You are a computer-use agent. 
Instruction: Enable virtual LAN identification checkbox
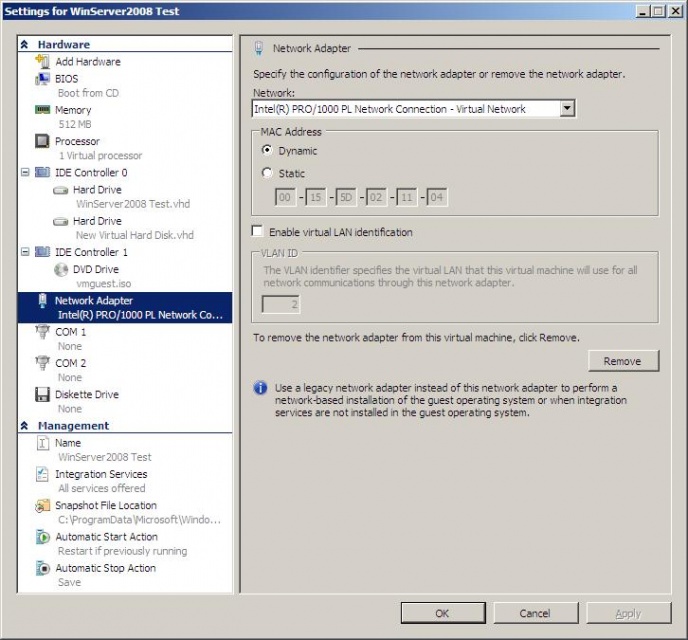coord(259,232)
